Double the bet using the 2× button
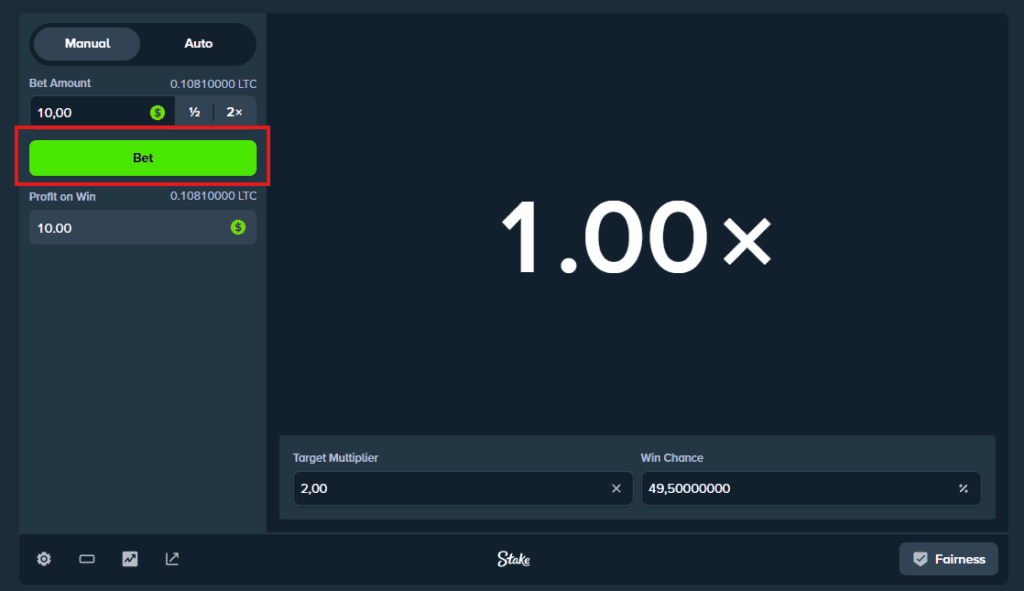 pos(234,112)
